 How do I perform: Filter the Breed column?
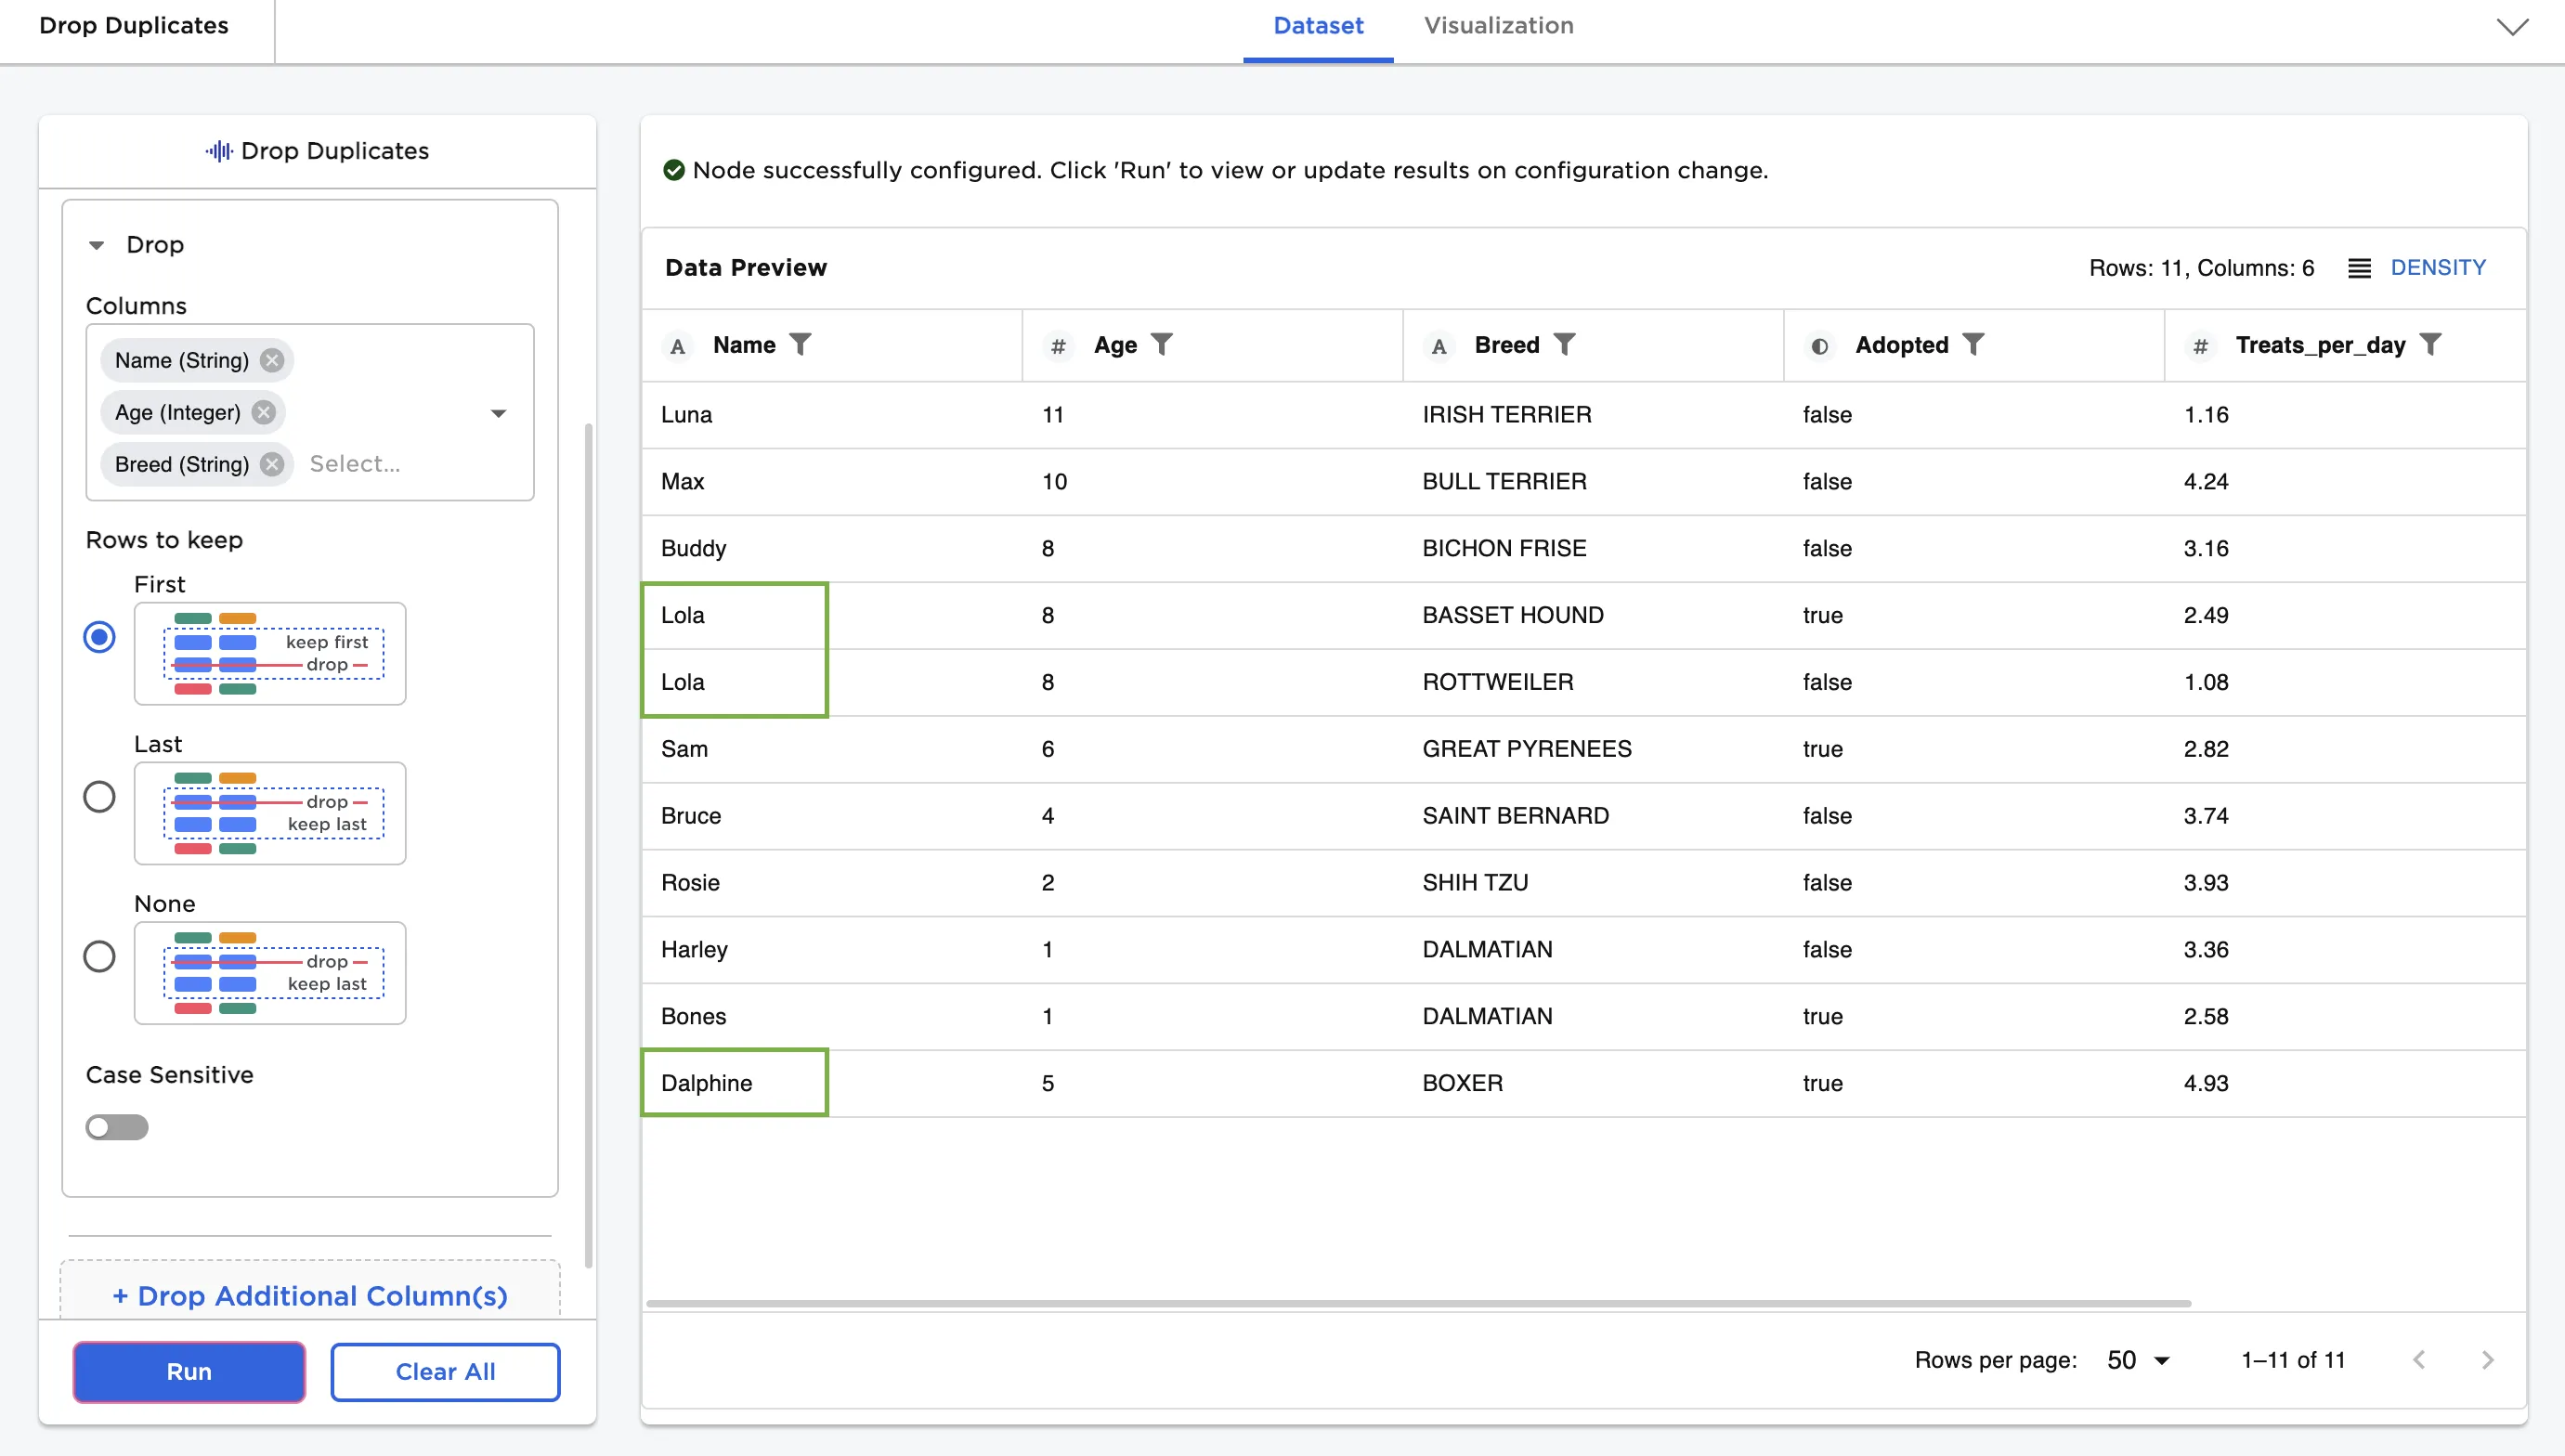1565,345
